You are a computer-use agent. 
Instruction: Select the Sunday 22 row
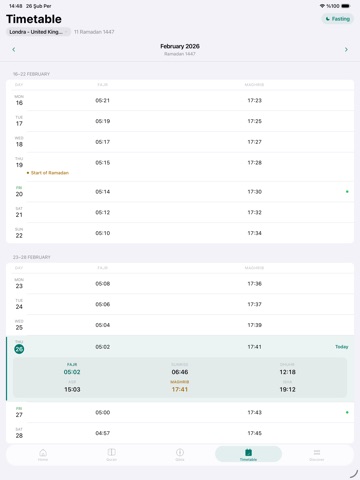pos(180,233)
